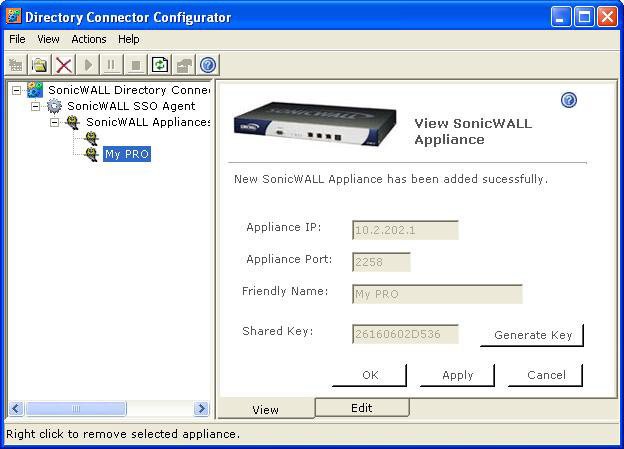This screenshot has width=624, height=449.
Task: Select the unnamed appliance icon above My PRO
Action: (x=92, y=139)
